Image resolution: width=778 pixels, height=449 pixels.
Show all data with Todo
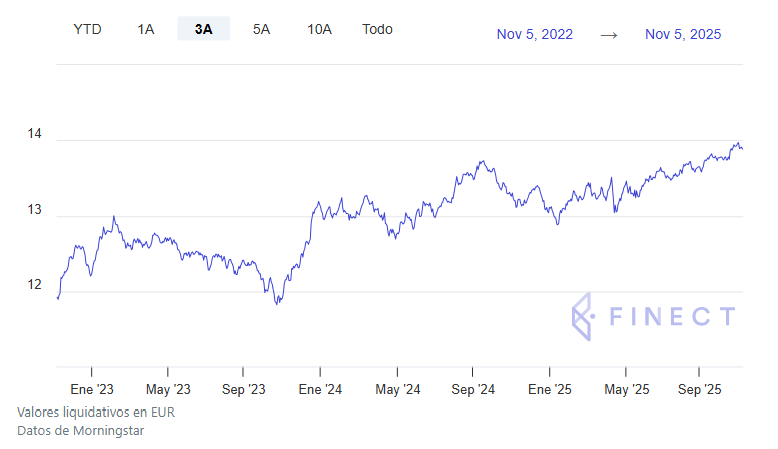pyautogui.click(x=377, y=29)
